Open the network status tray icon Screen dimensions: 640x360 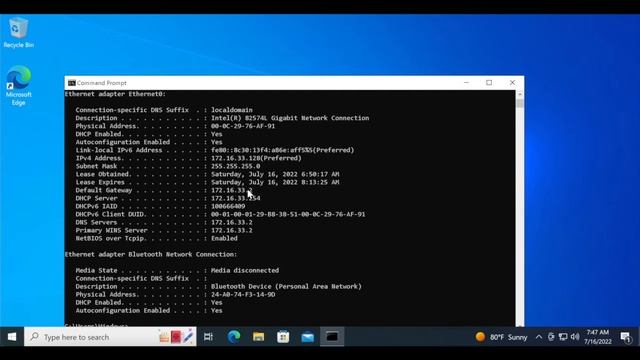click(x=563, y=337)
